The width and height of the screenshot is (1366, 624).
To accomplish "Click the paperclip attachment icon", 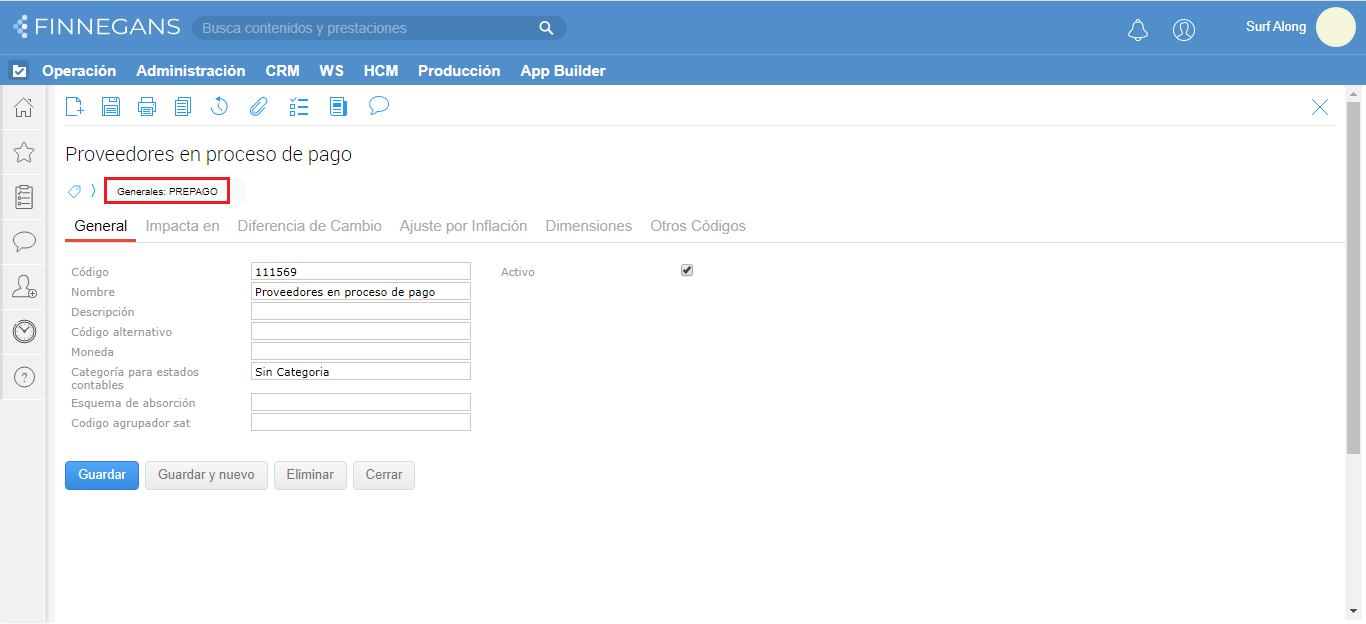I will (x=258, y=107).
